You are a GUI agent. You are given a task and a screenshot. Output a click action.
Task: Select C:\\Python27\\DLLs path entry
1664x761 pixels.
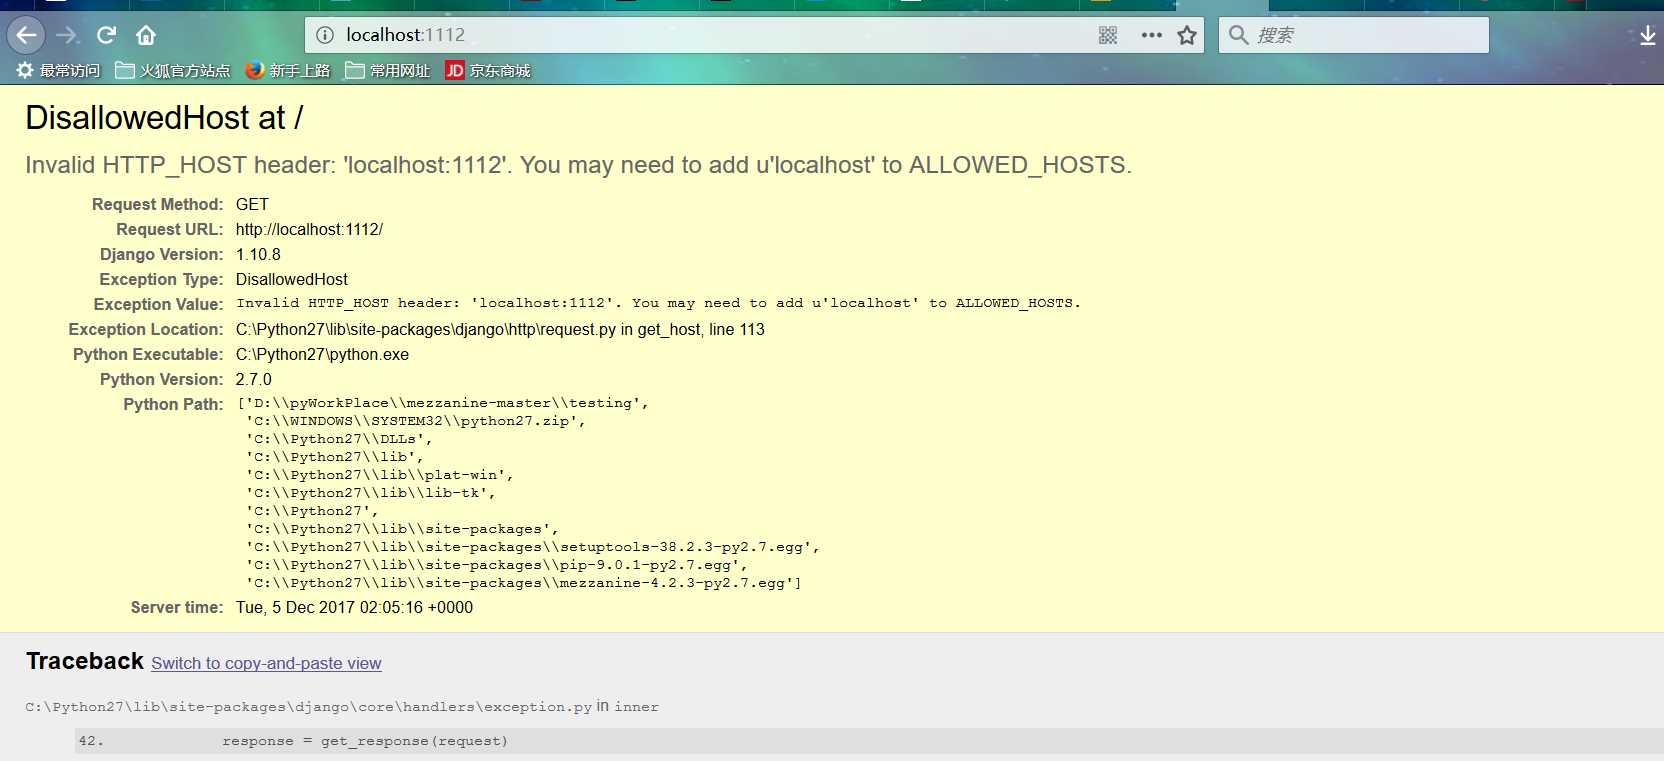click(339, 439)
